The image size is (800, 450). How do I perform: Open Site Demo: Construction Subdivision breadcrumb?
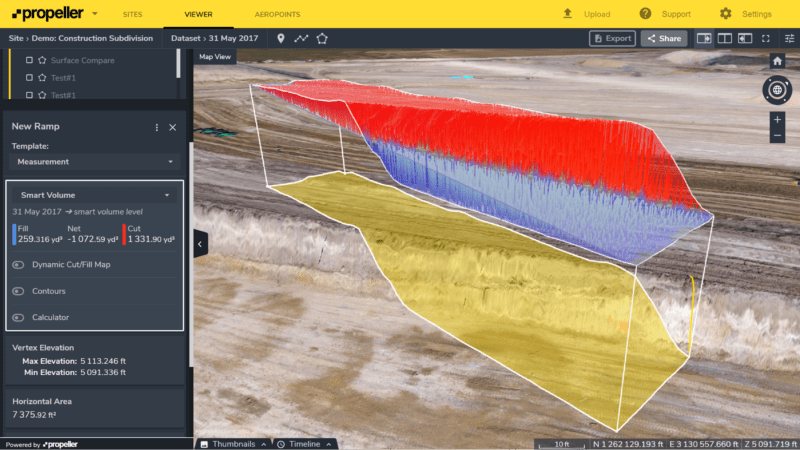[x=81, y=38]
